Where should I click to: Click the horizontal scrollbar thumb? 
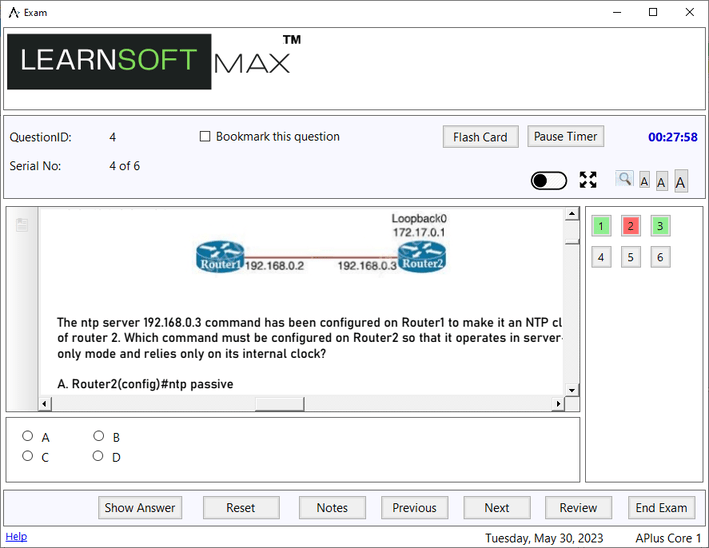279,404
